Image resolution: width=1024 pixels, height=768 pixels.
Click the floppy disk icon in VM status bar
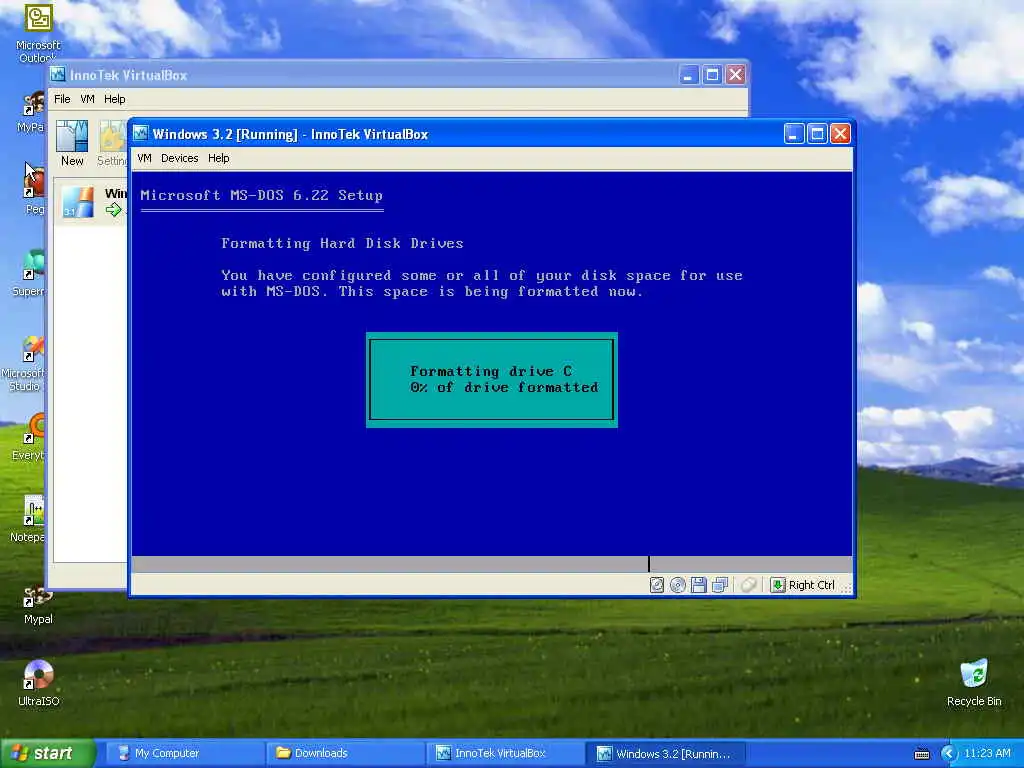699,585
